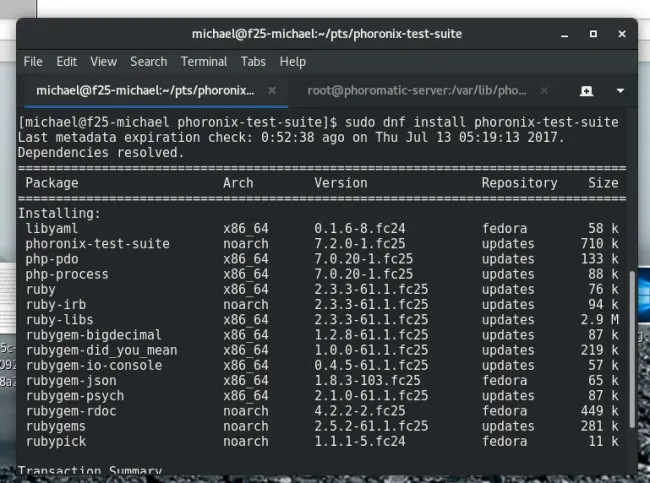Screen dimensions: 650x483
Task: Click the terminal vertical scrollbar
Action: 632,349
